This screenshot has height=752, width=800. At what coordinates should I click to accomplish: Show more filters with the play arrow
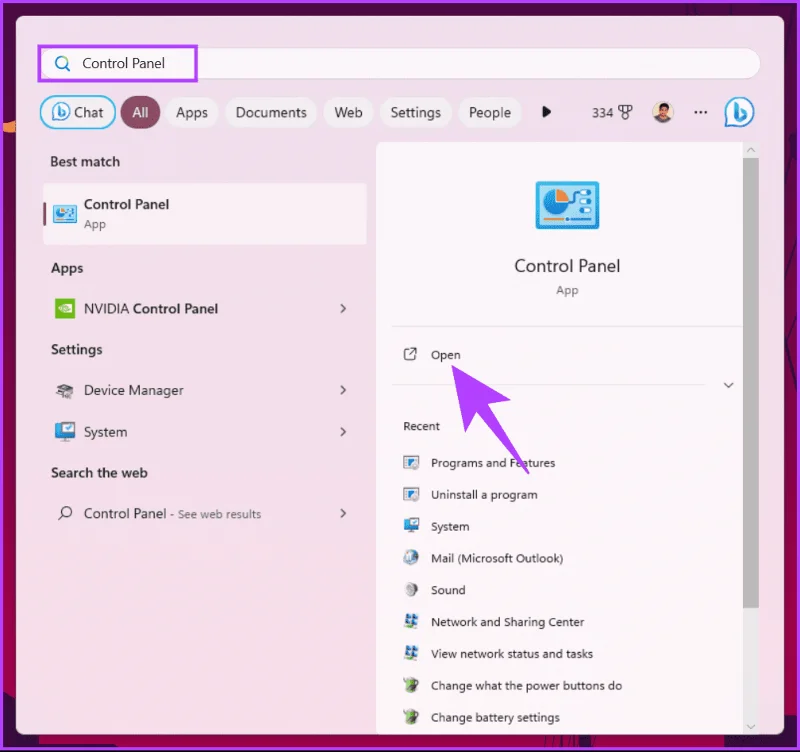546,112
